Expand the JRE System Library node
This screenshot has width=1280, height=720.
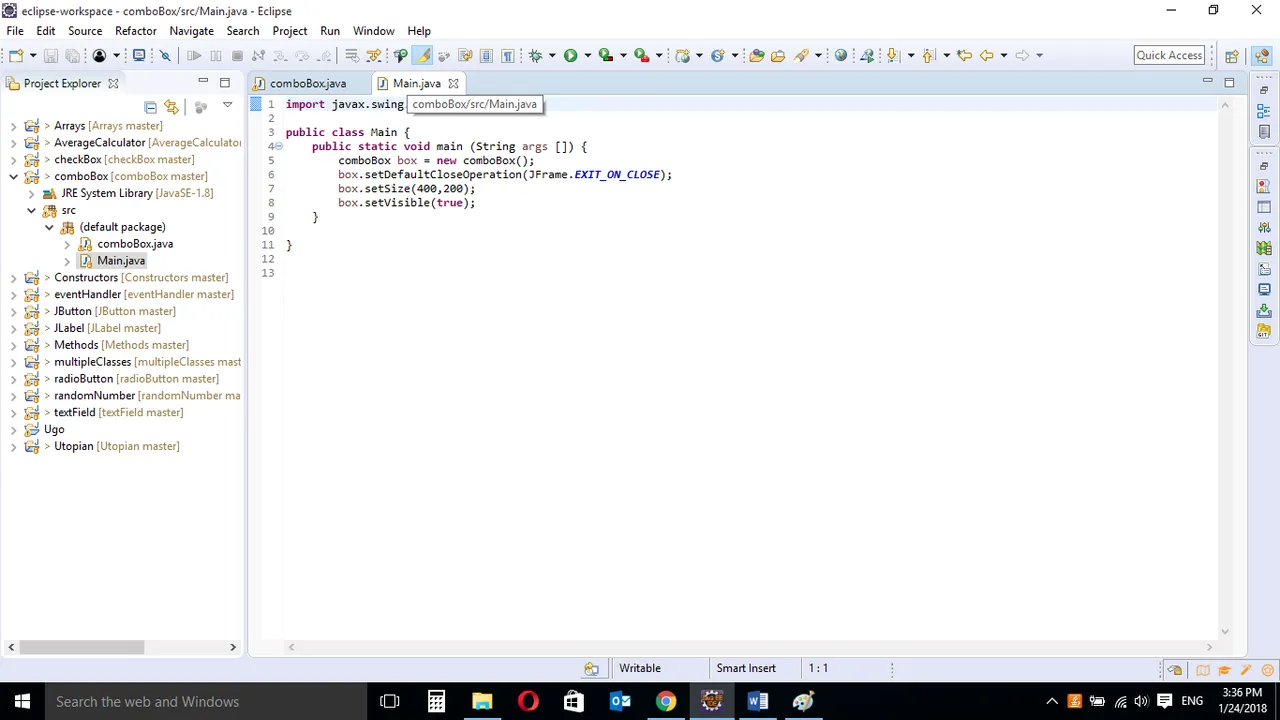(x=31, y=193)
